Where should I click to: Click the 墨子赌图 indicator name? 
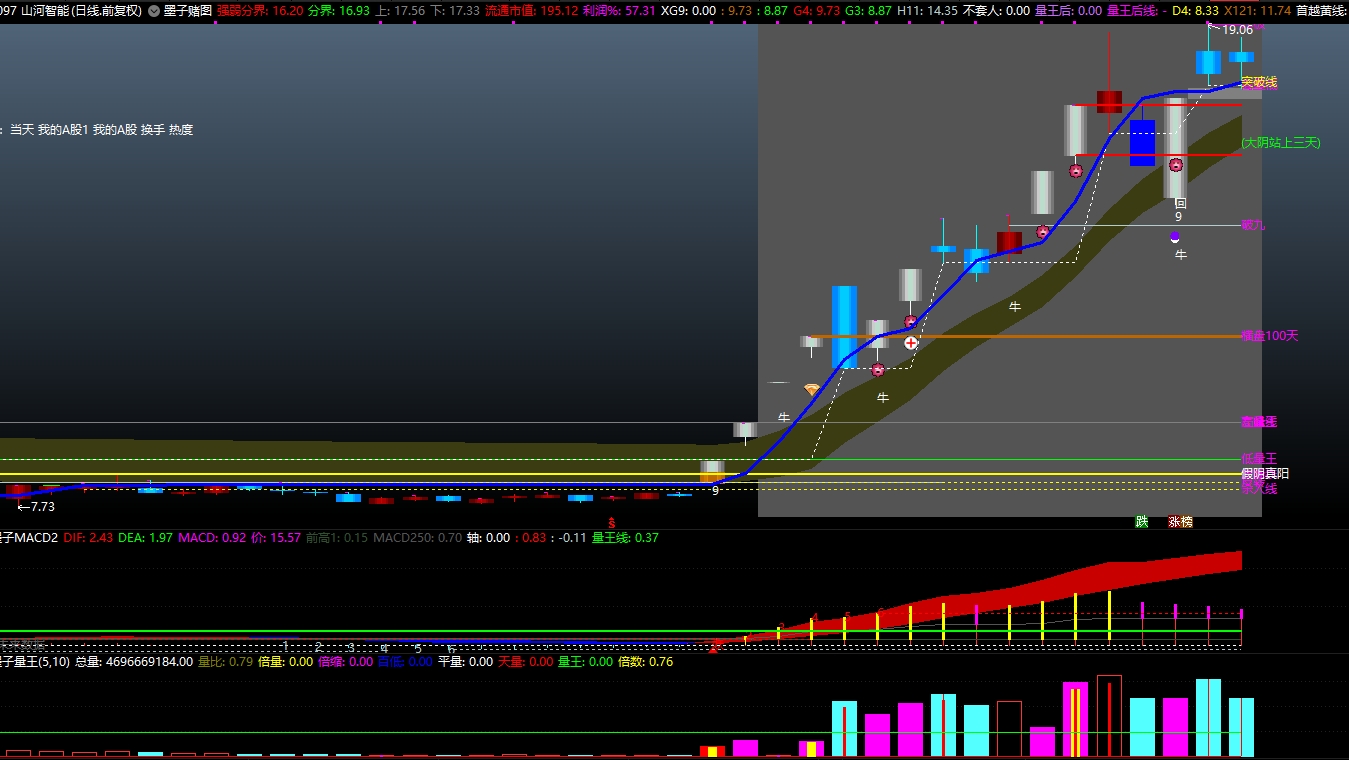tap(188, 11)
